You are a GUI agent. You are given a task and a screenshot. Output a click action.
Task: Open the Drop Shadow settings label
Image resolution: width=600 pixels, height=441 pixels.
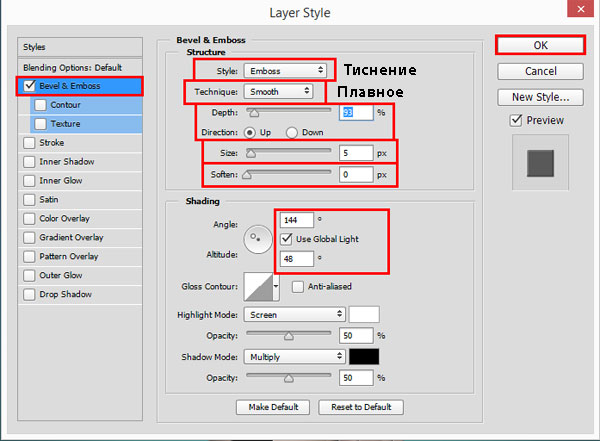(65, 294)
